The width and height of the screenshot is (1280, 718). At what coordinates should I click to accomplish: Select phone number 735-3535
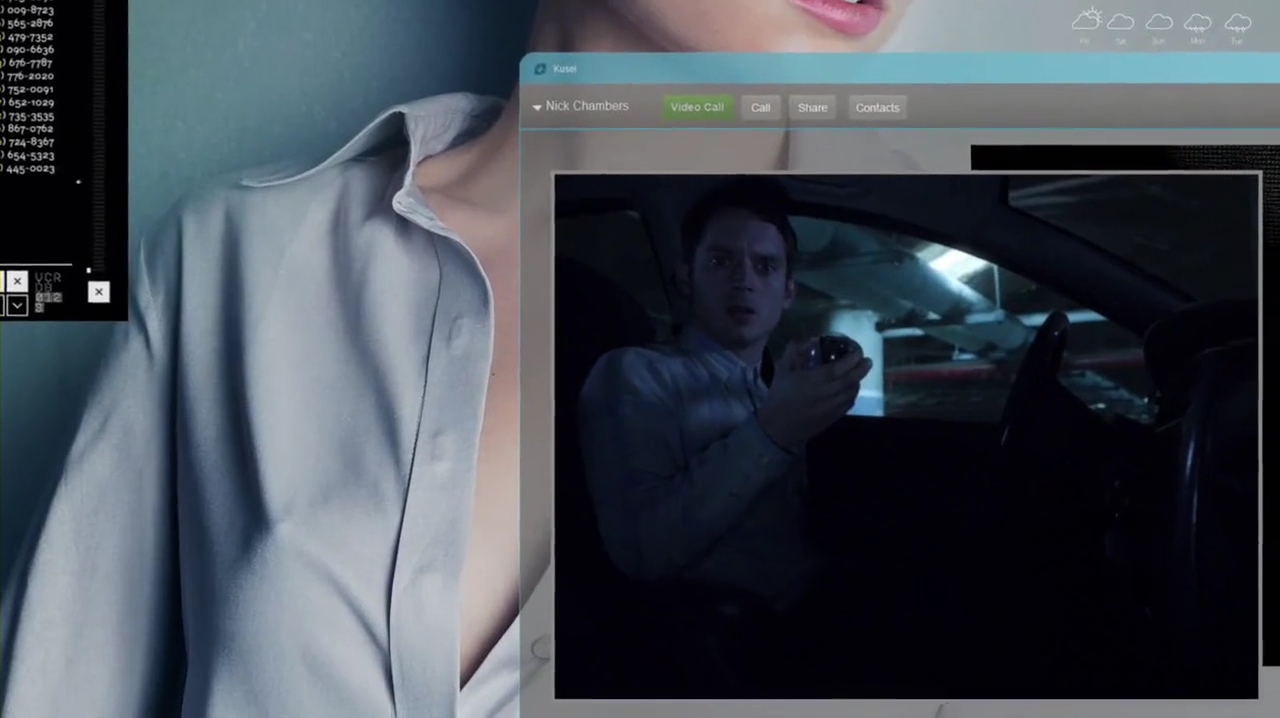(29, 116)
